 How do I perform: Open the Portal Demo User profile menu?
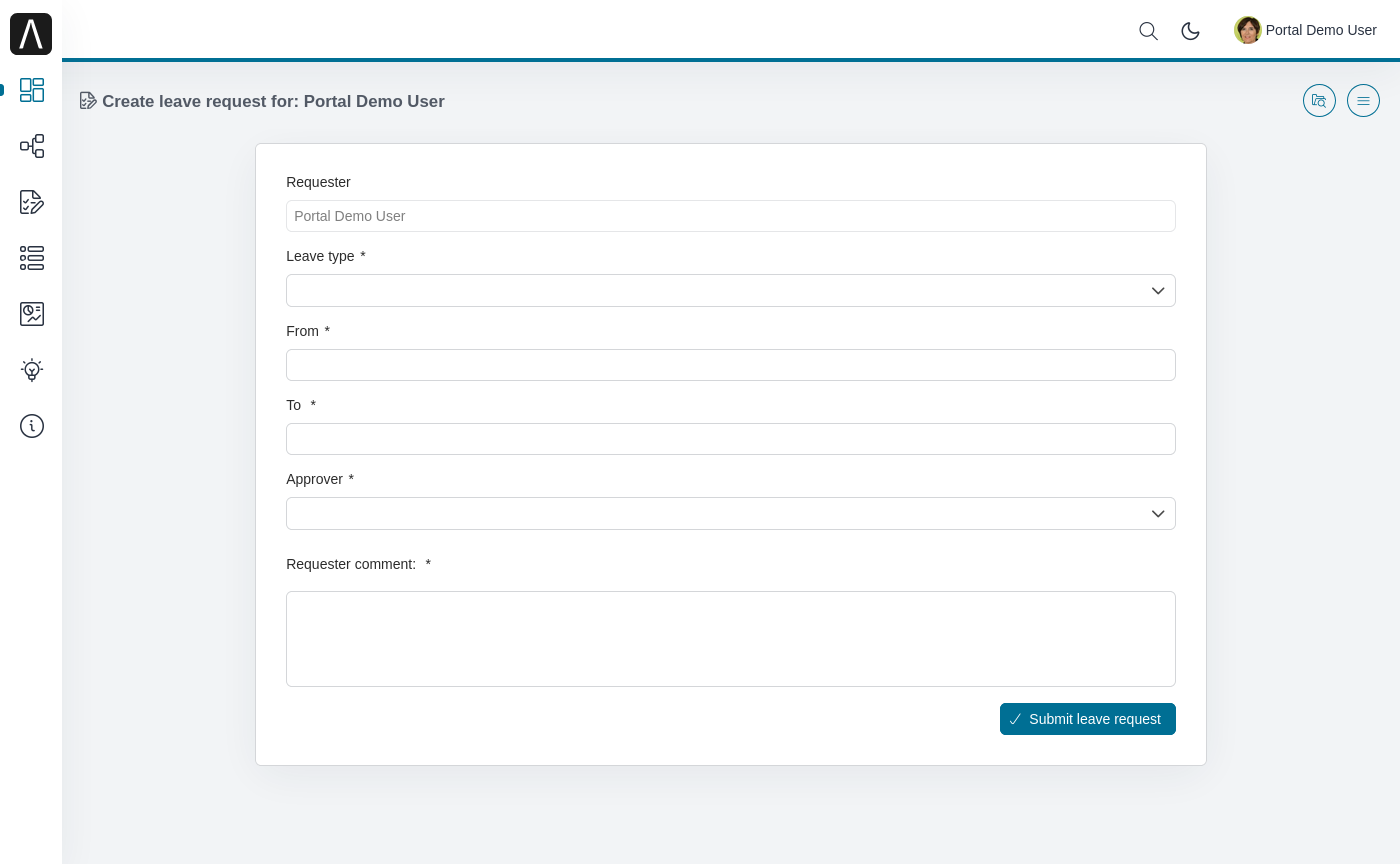click(1320, 30)
